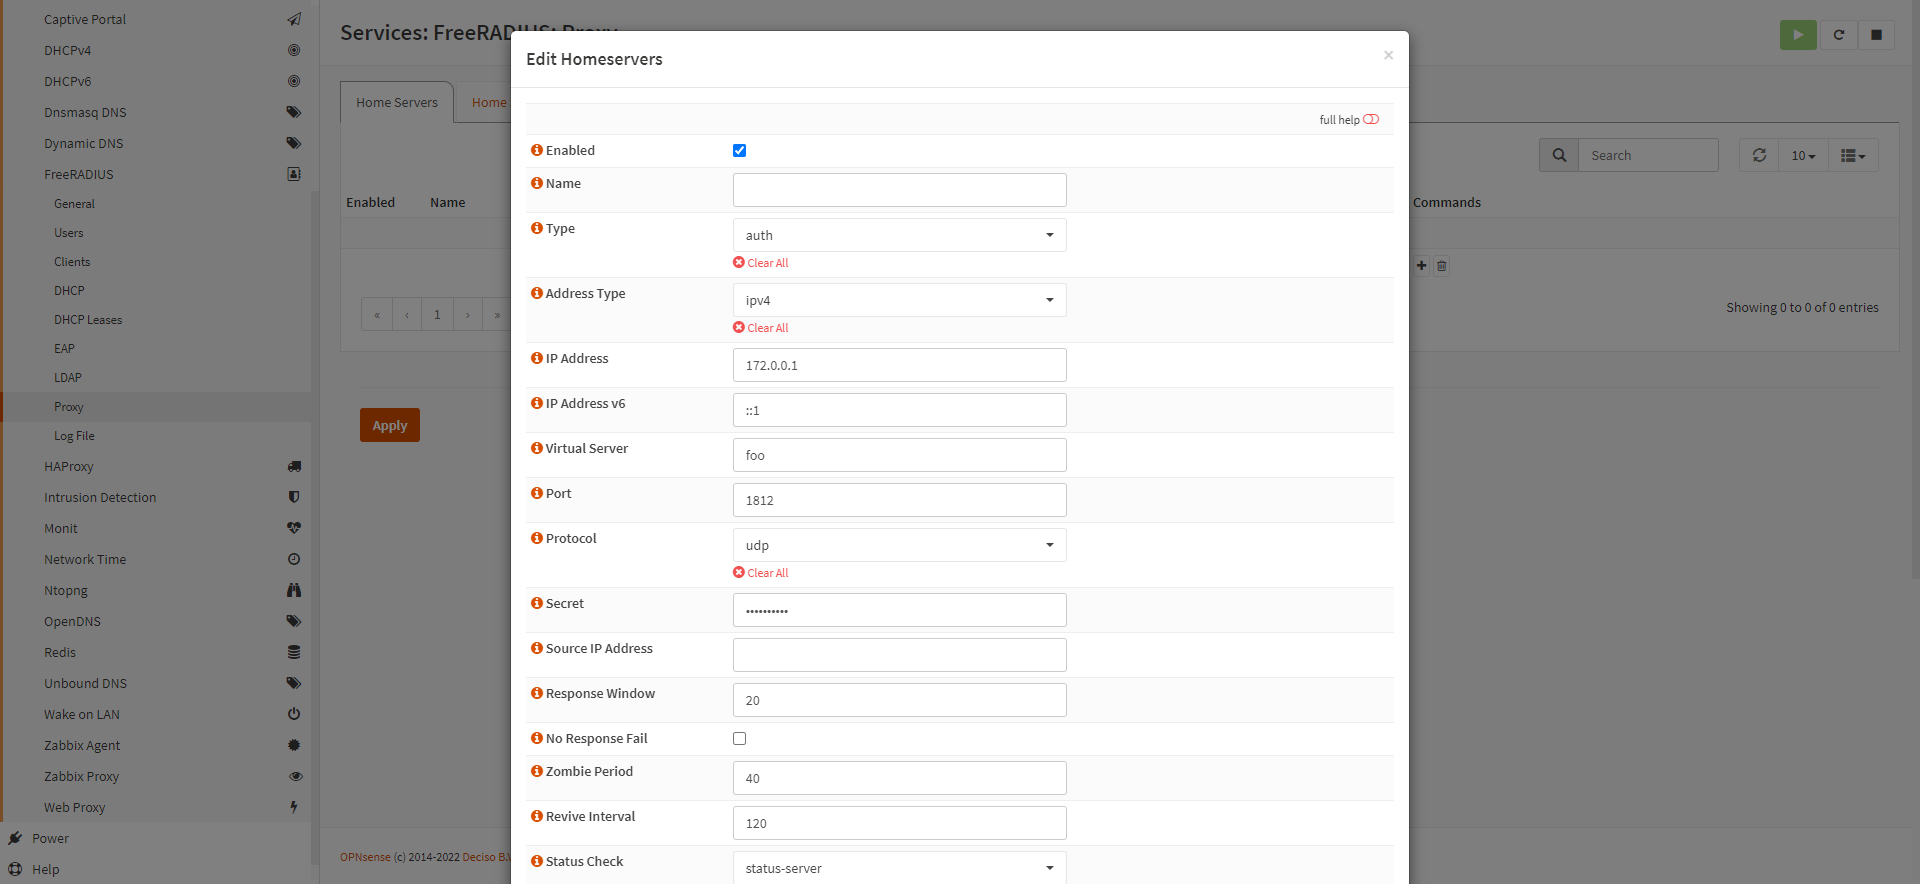The height and width of the screenshot is (884, 1920).
Task: Click the info icon beside Virtual Server
Action: 537,448
